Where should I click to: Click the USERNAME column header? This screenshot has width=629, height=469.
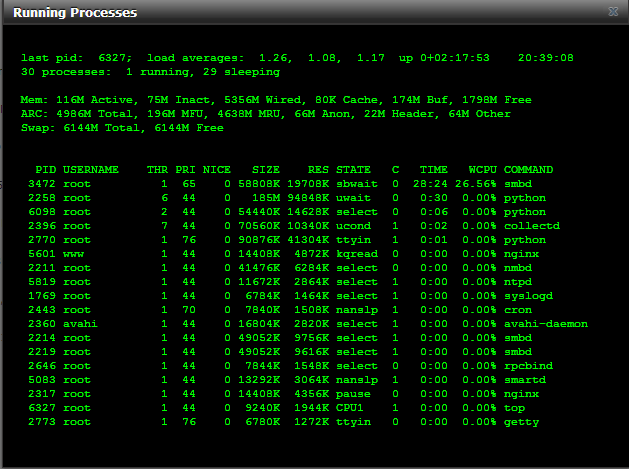click(x=91, y=170)
